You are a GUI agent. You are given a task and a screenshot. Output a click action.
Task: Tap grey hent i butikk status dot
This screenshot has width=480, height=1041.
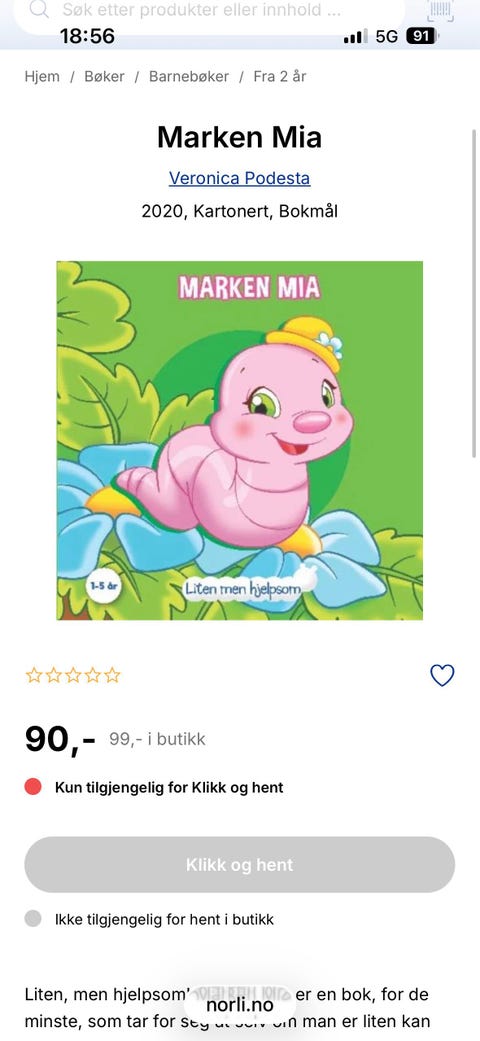click(x=33, y=919)
